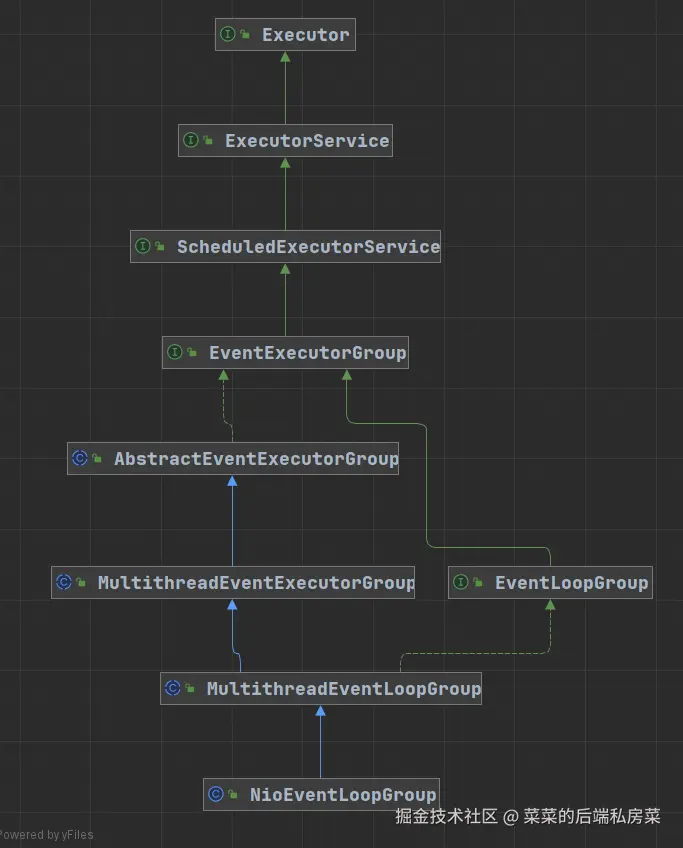
Task: Click the lock icon on AbstractEventExecutorGroup node
Action: point(97,459)
